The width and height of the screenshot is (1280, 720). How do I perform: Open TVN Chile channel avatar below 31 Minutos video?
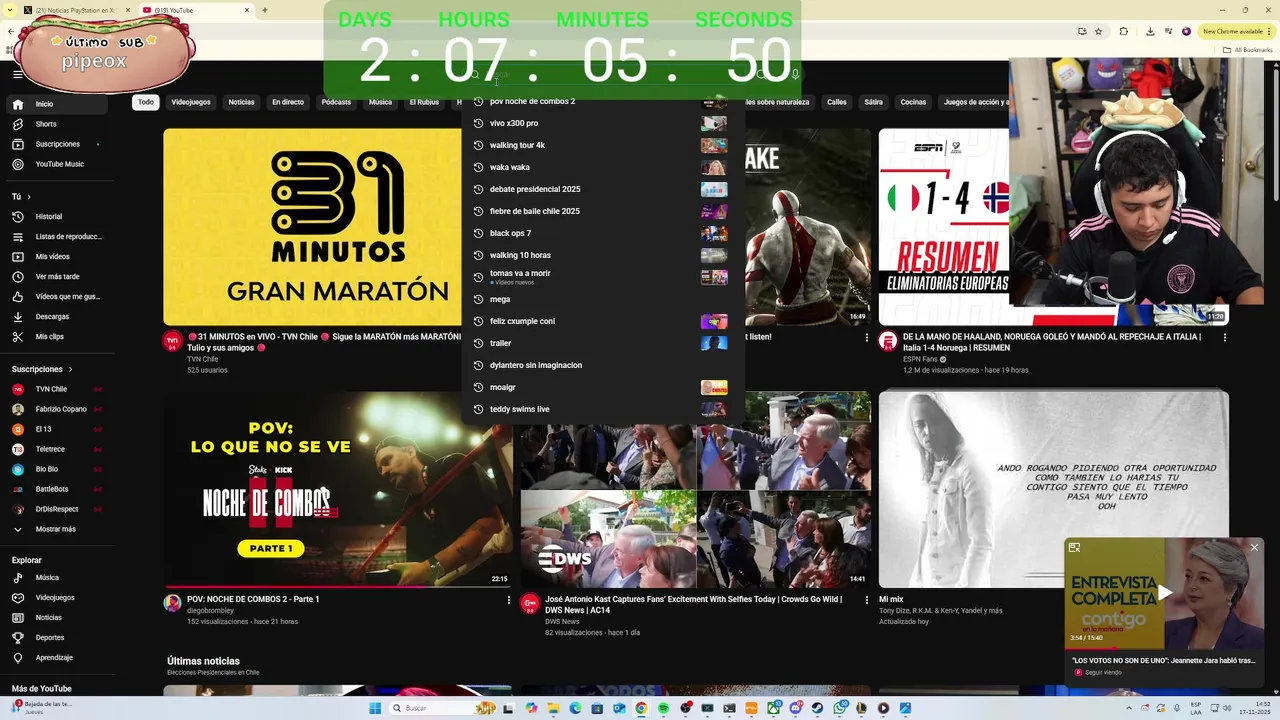click(x=172, y=341)
